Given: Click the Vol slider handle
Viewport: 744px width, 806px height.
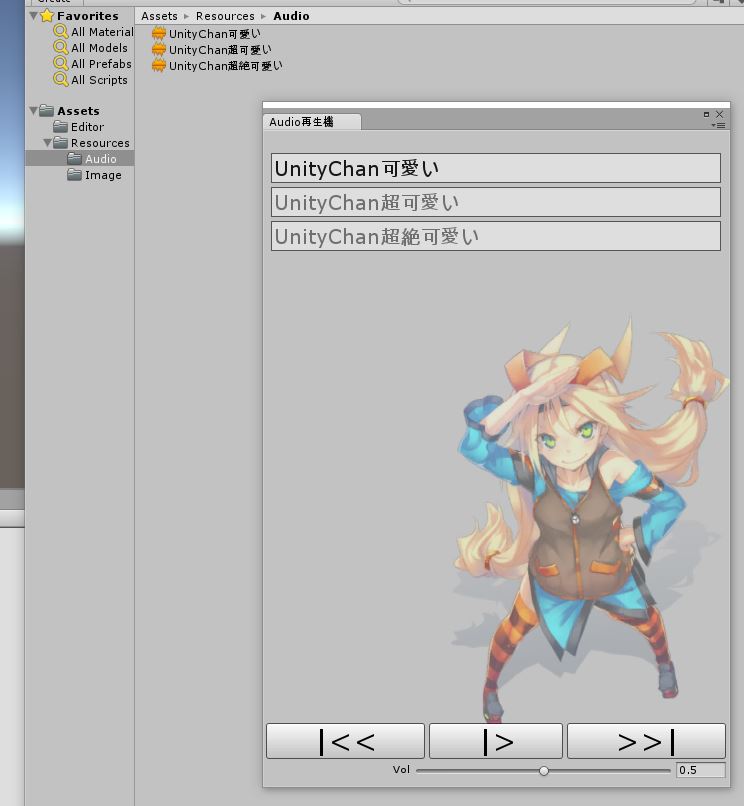Looking at the screenshot, I should pos(543,771).
